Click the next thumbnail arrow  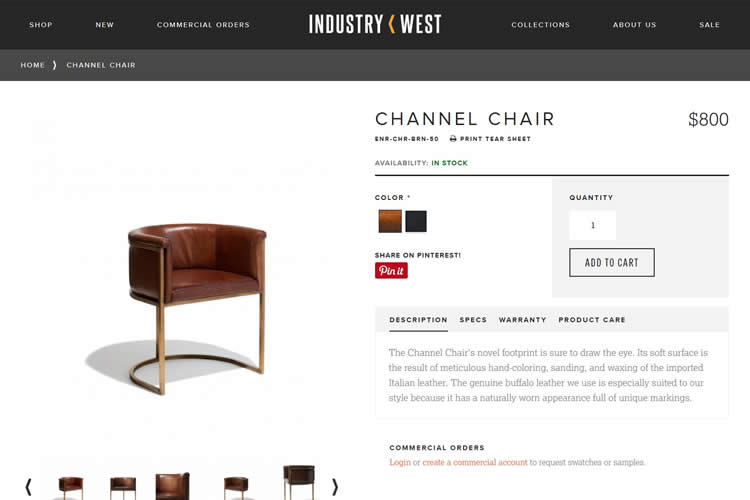coord(334,487)
